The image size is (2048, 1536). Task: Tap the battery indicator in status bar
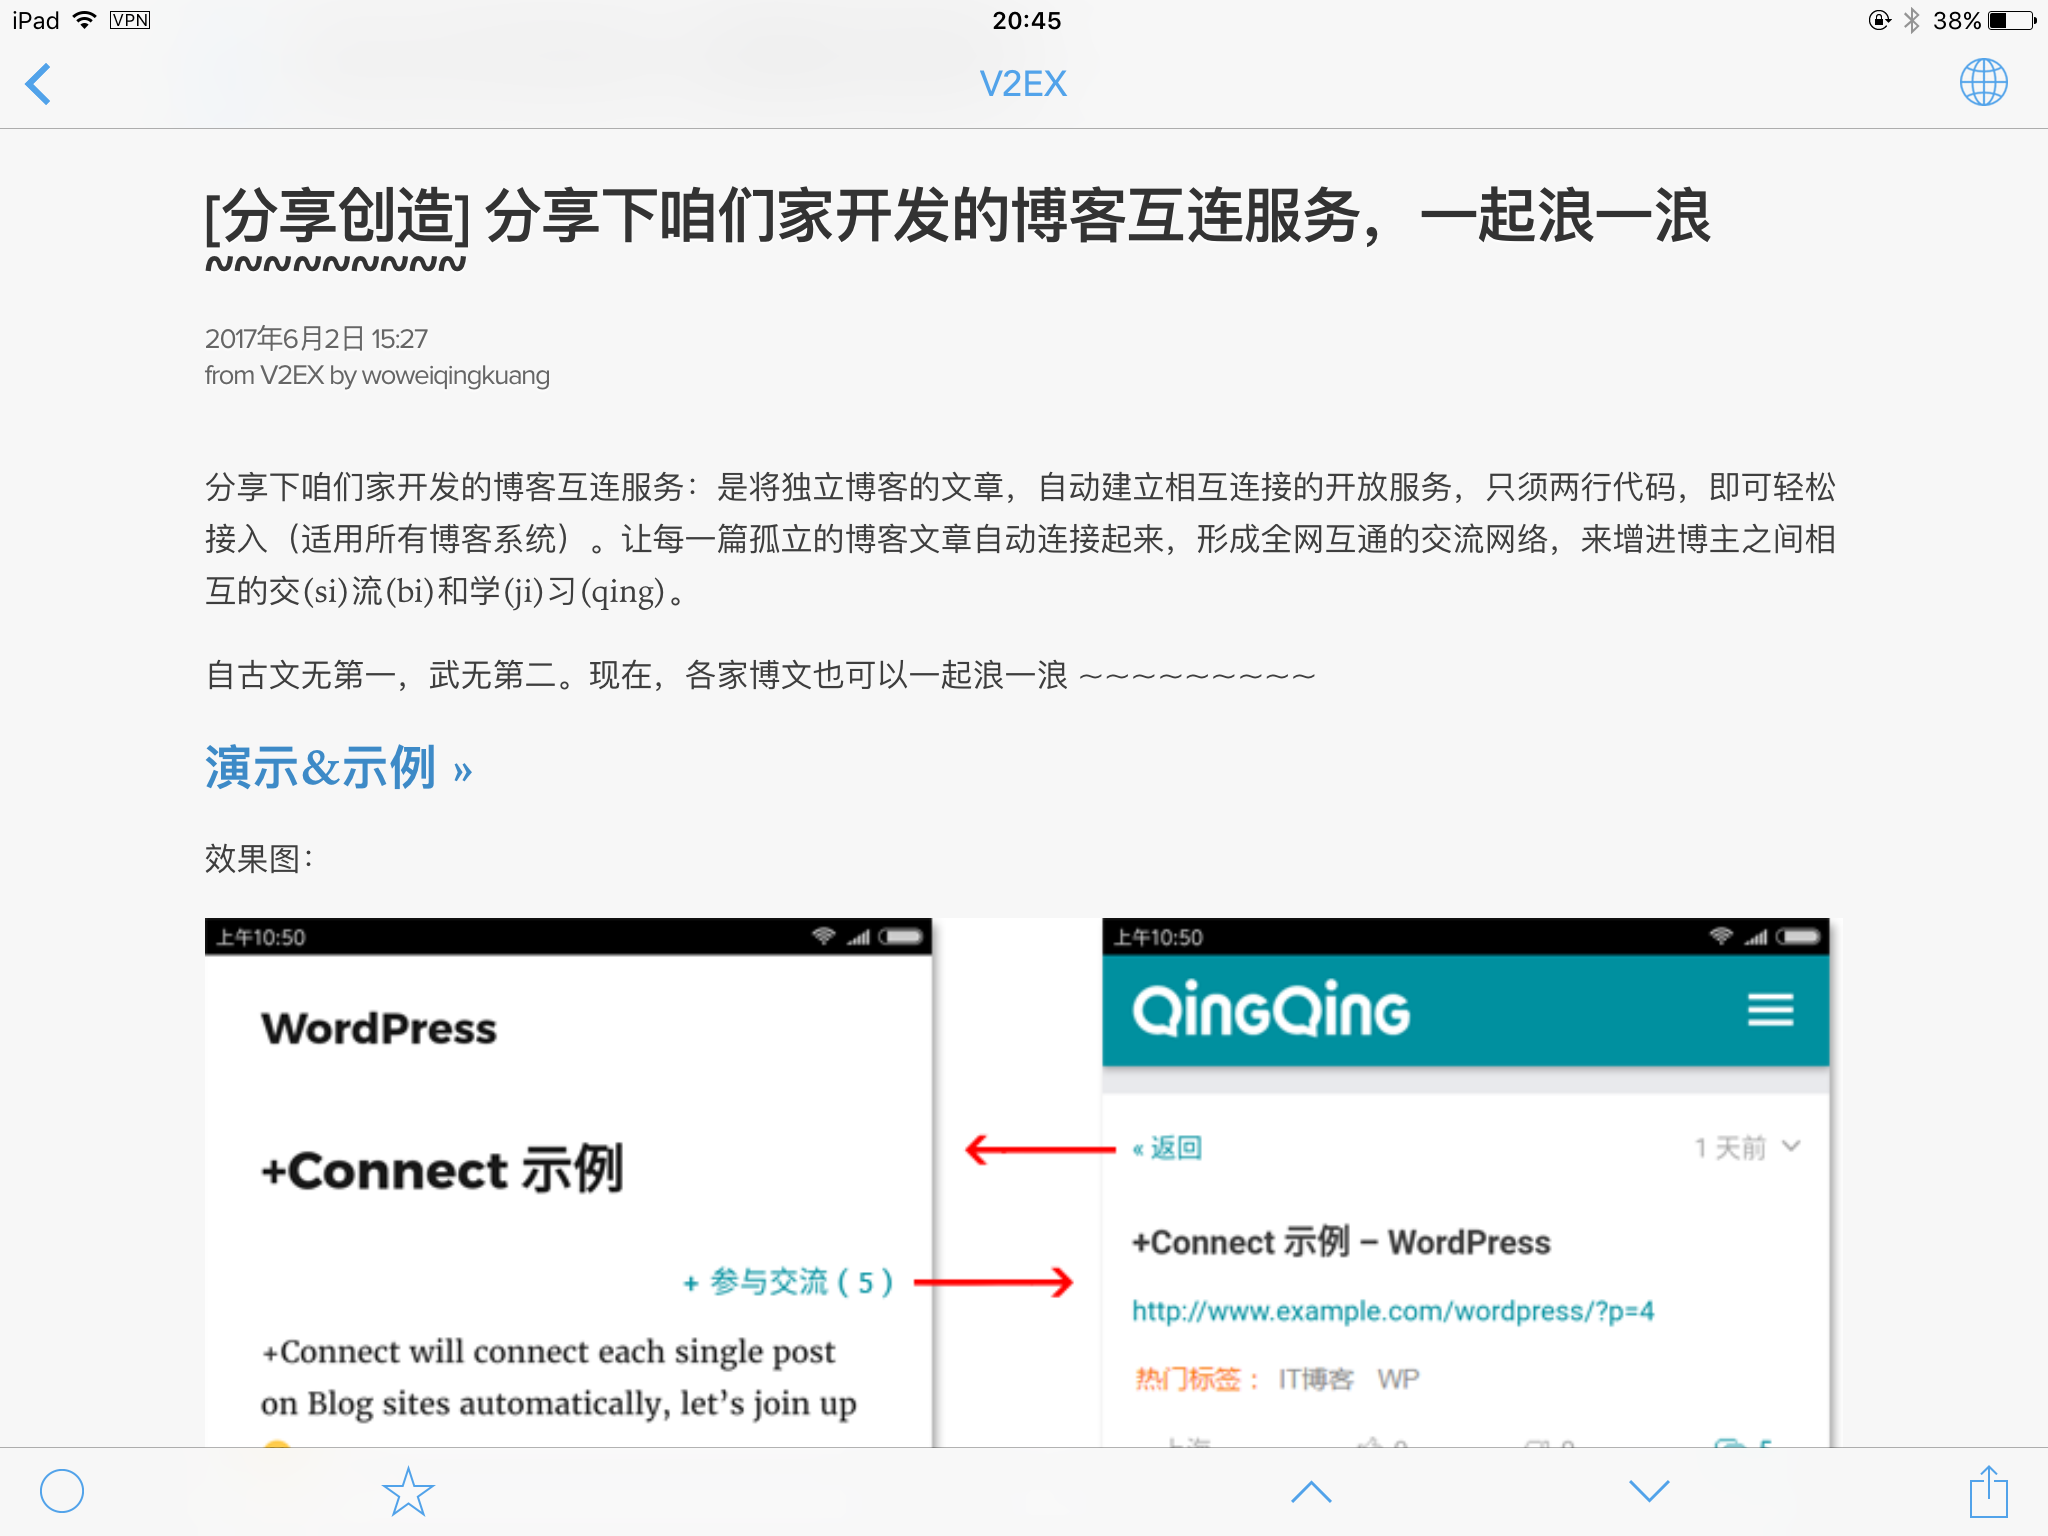pos(2012,20)
